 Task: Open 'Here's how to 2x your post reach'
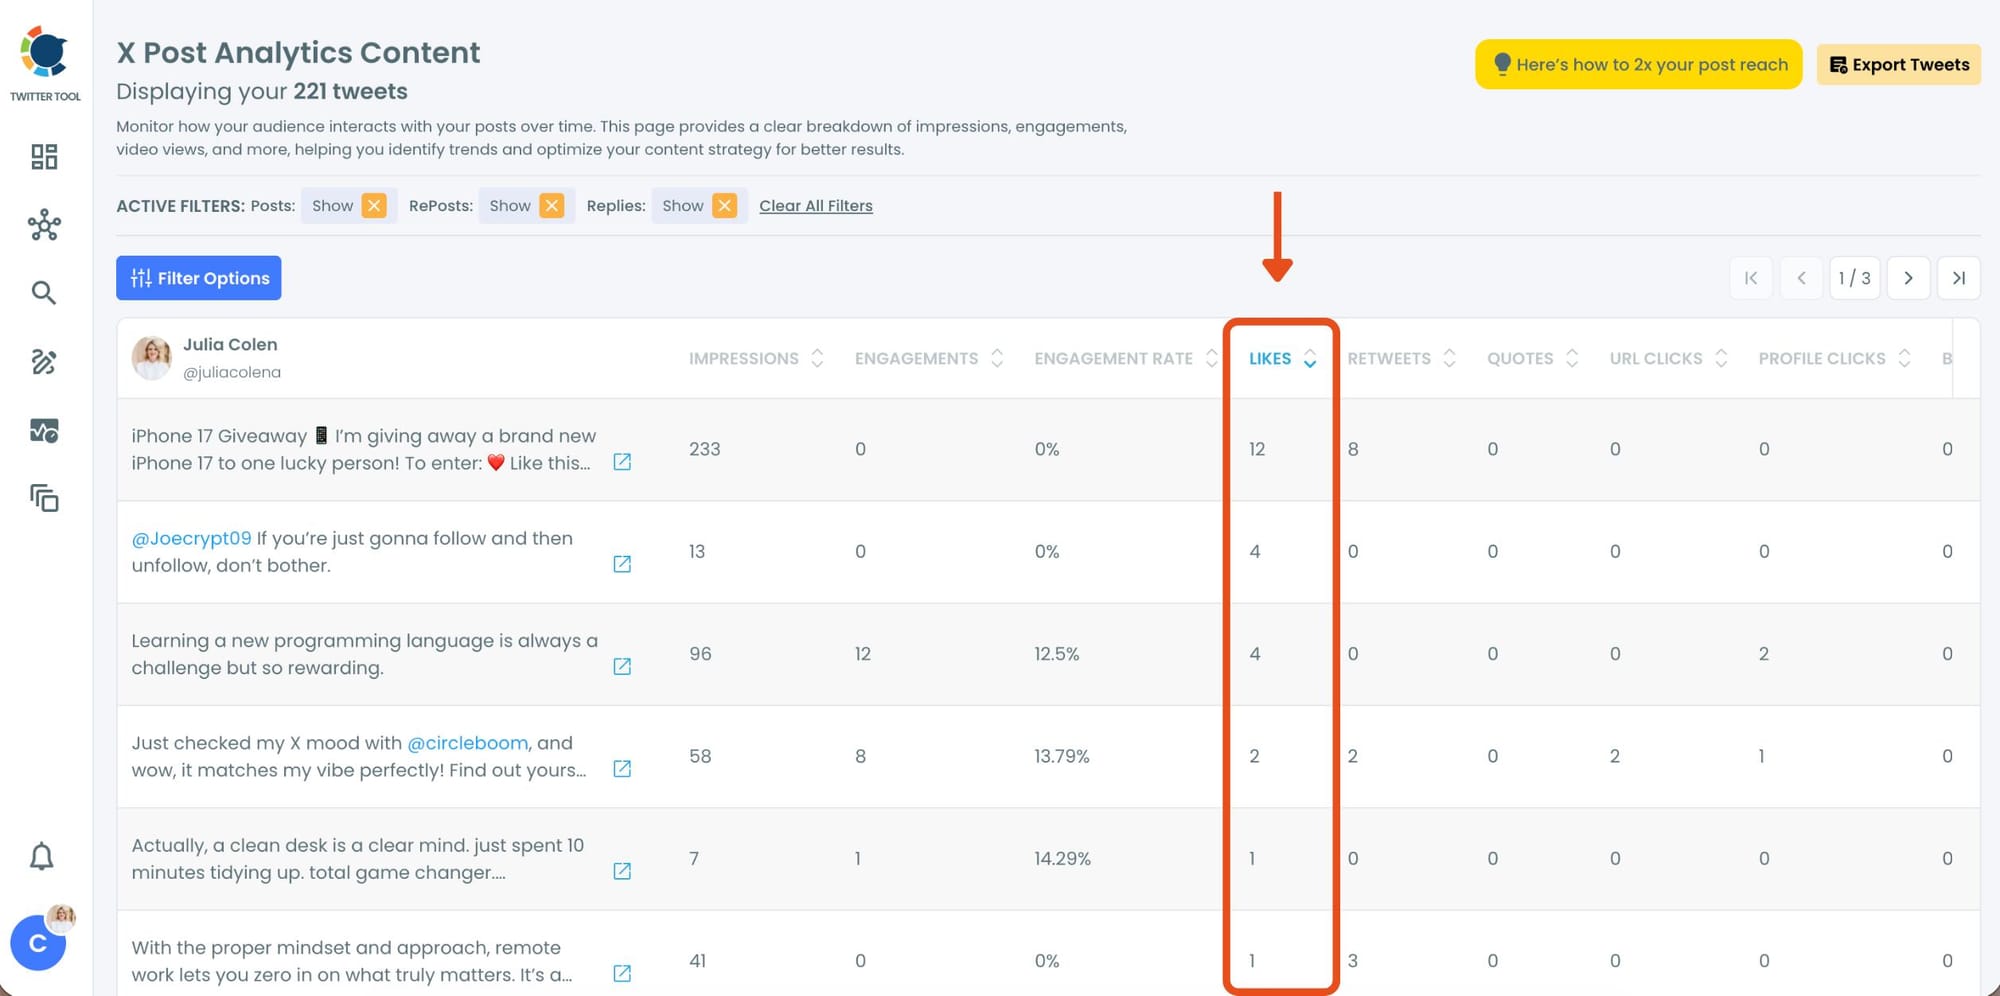point(1639,65)
